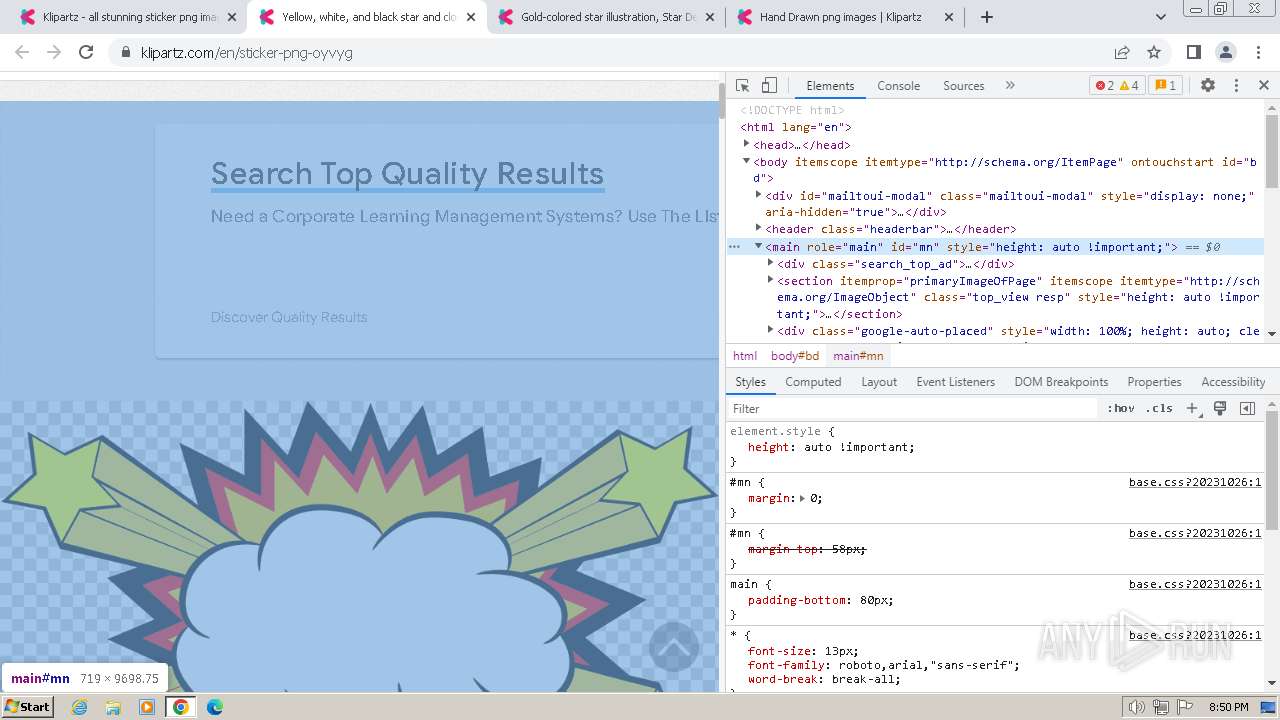This screenshot has width=1280, height=720.
Task: Close the Yellow, white, and black star tab
Action: [x=471, y=17]
